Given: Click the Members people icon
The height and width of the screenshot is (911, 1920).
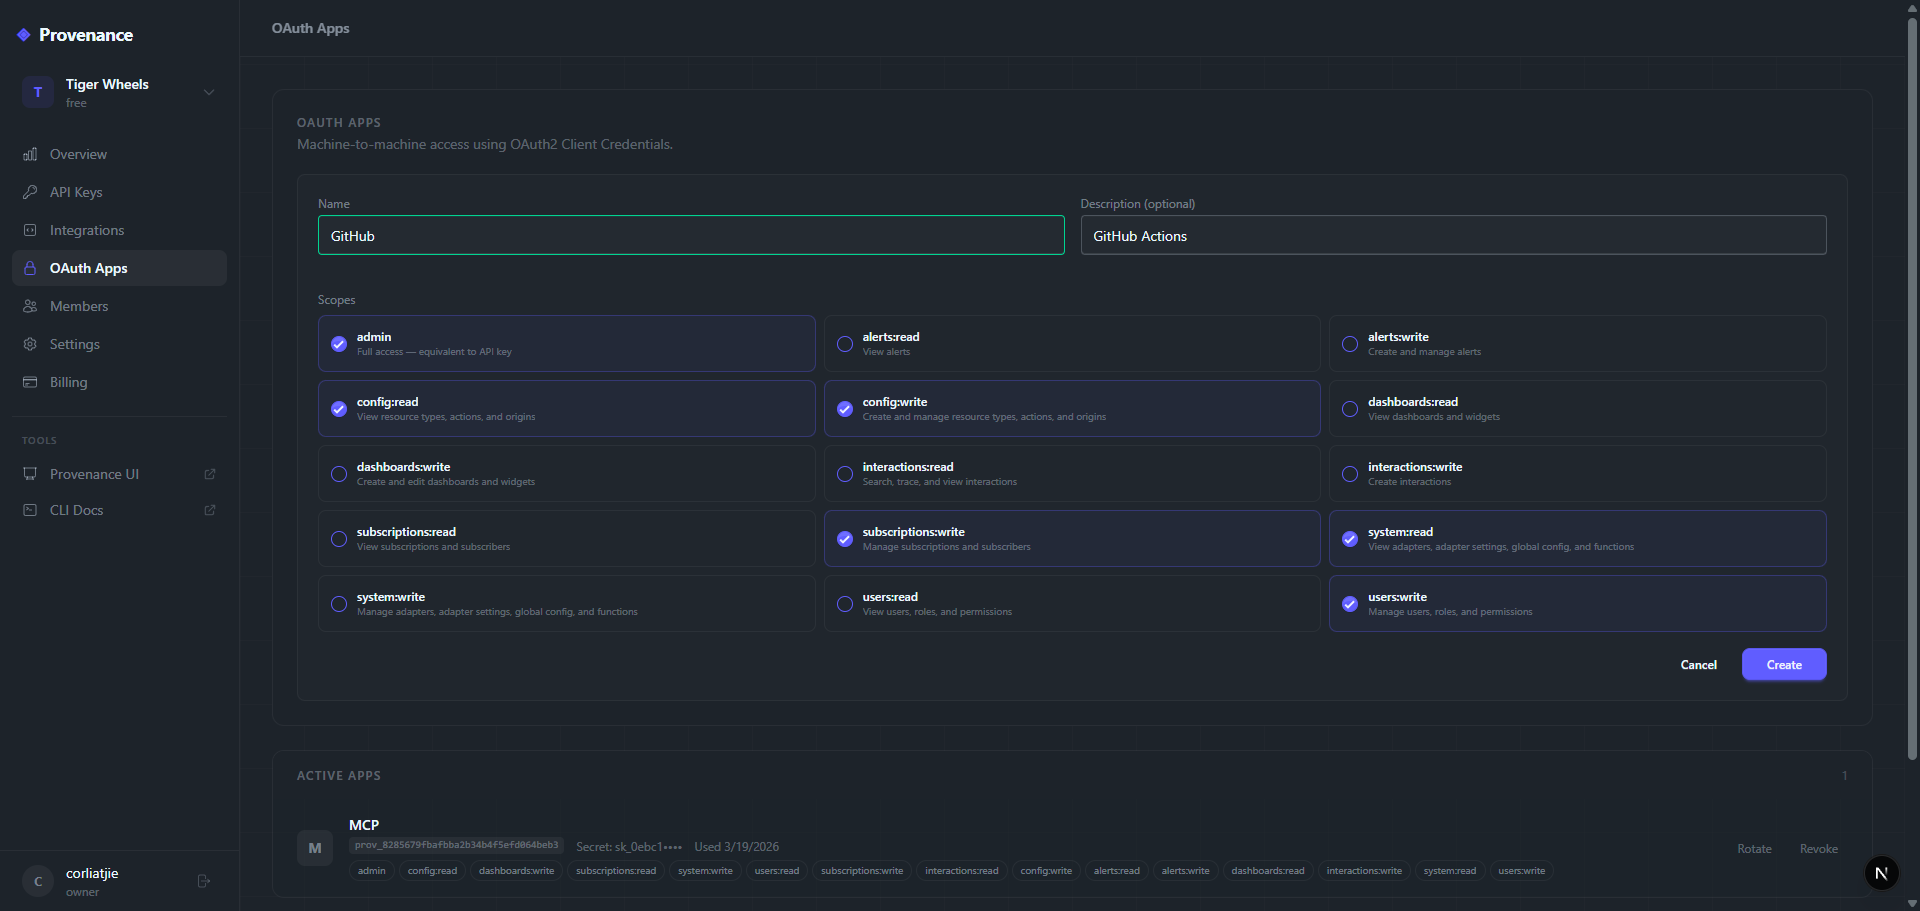Looking at the screenshot, I should [30, 306].
